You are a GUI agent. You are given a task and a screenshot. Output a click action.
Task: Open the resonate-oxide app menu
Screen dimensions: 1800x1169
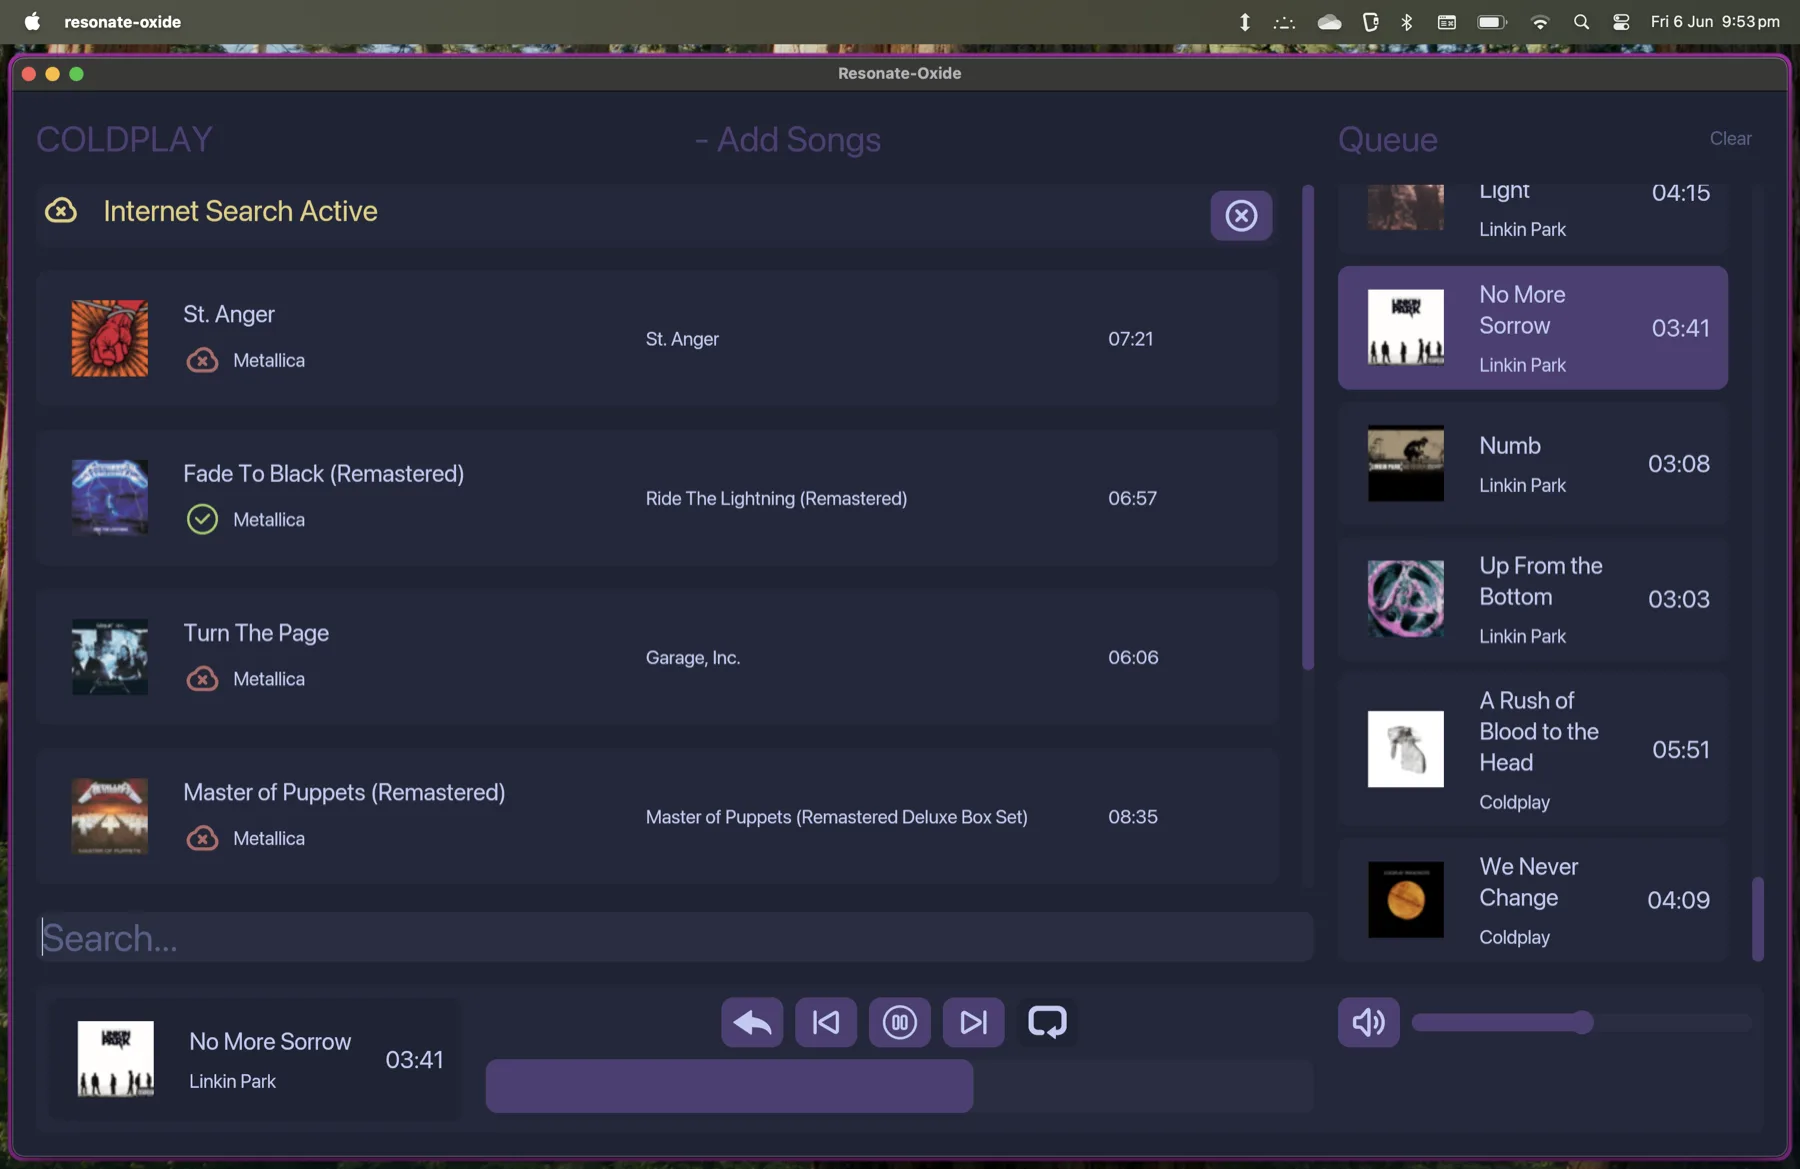122,22
